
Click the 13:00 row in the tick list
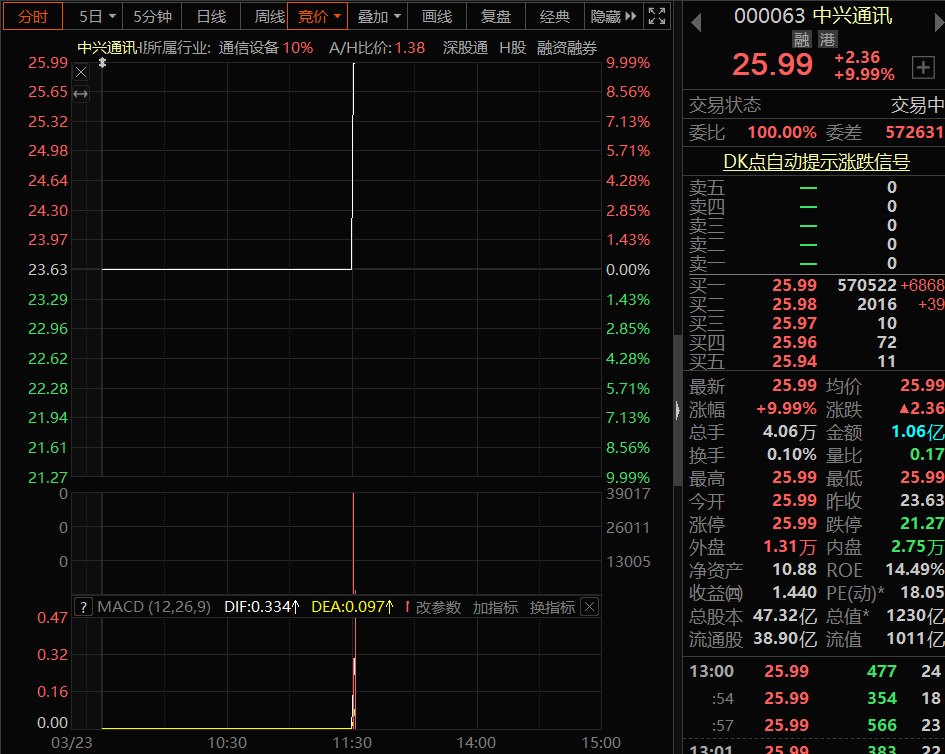tap(814, 671)
